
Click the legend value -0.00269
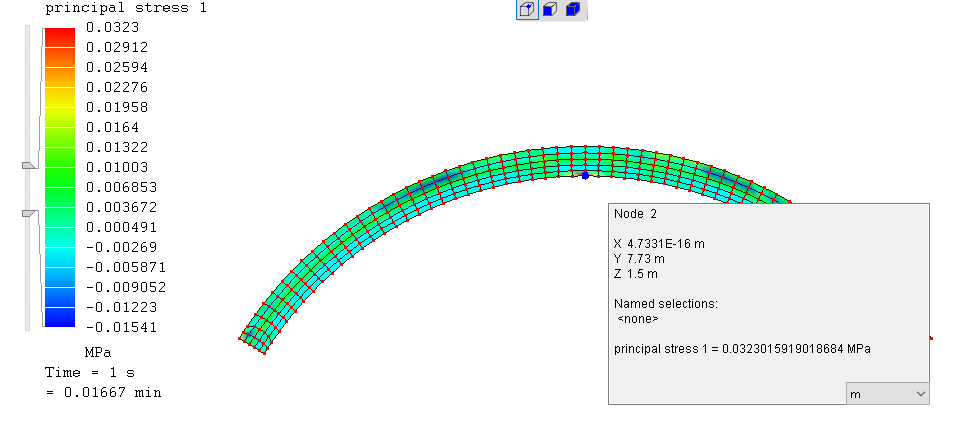coord(122,247)
